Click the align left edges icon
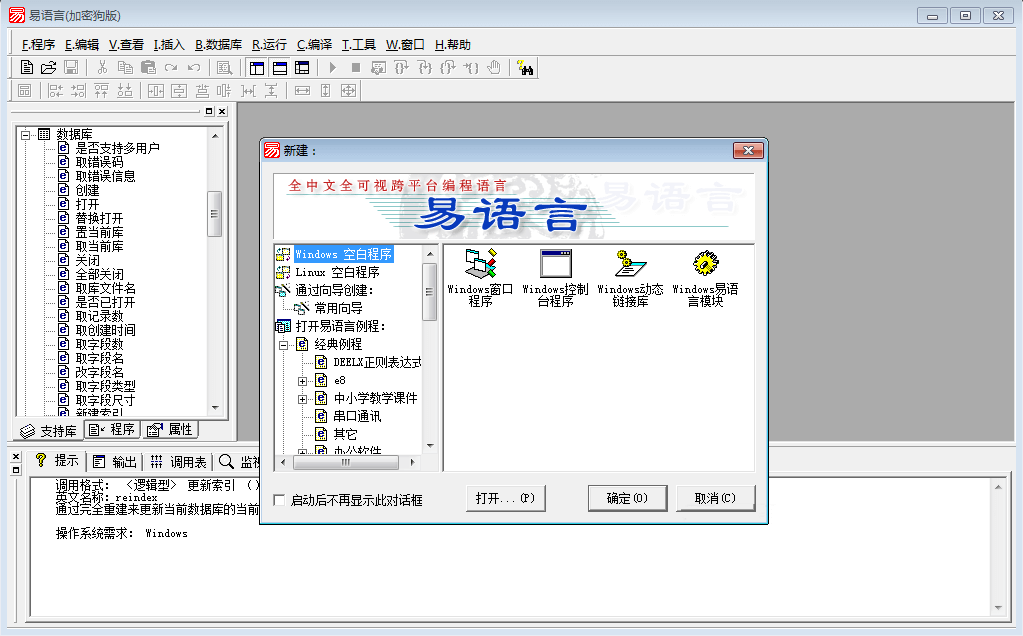This screenshot has height=636, width=1023. [x=55, y=91]
